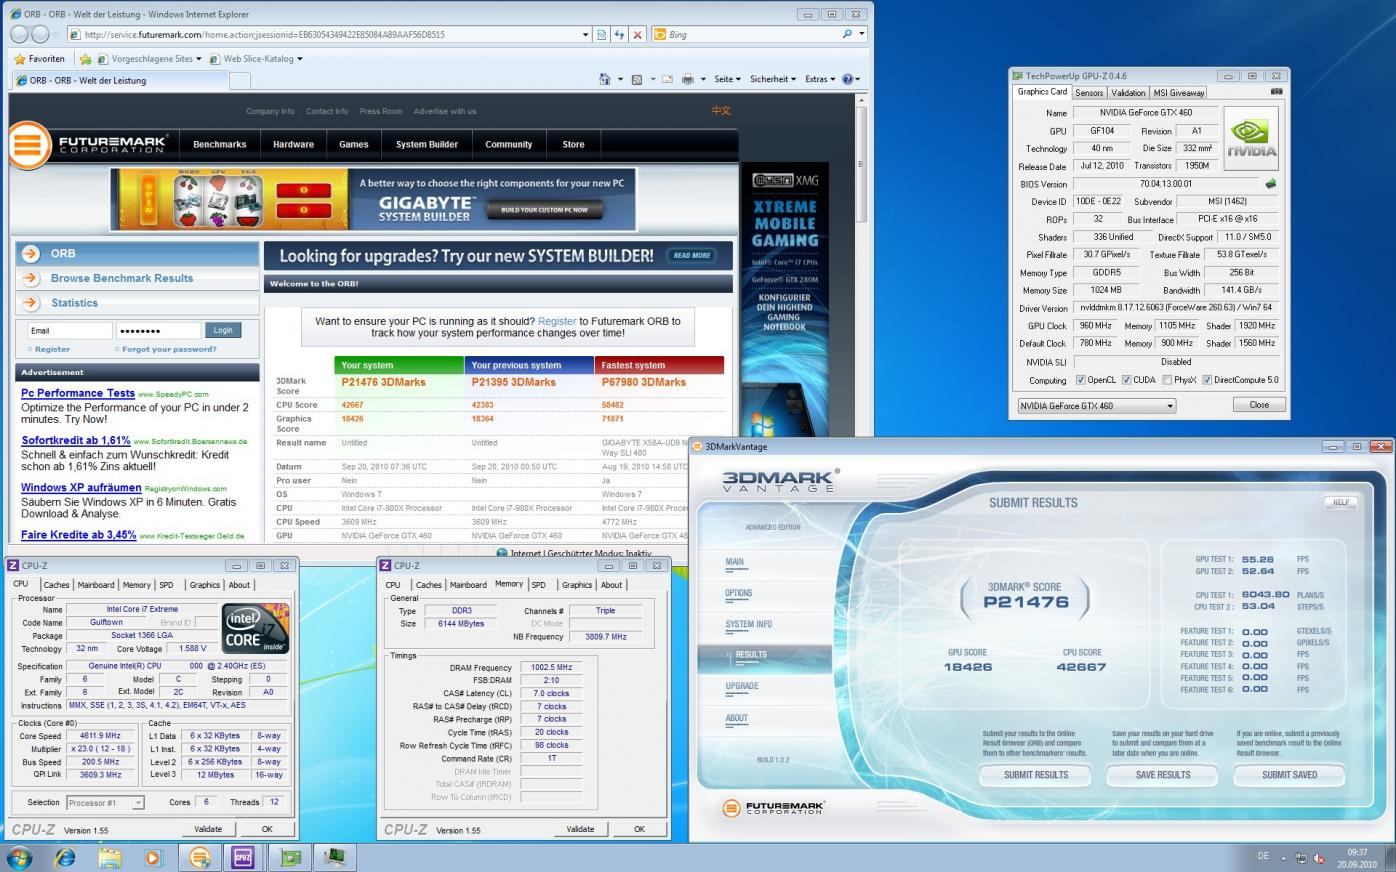This screenshot has height=872, width=1396.
Task: Open the Register link in welcome message
Action: click(x=557, y=321)
